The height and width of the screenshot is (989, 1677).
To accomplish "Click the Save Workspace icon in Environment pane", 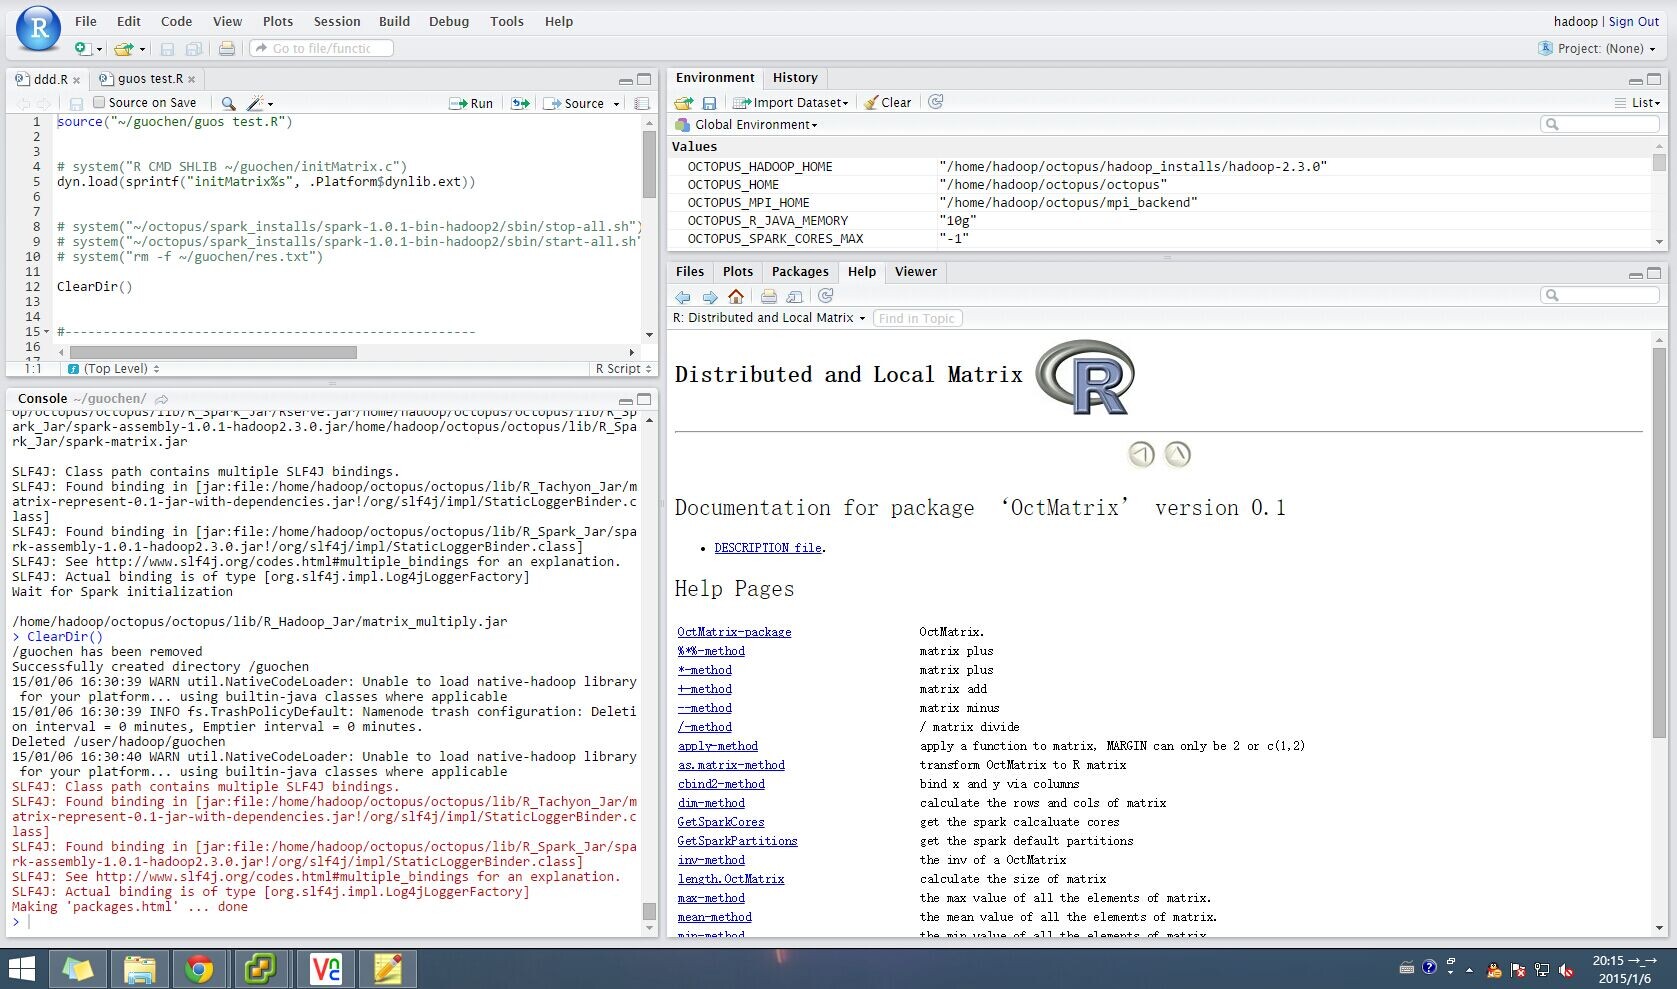I will 709,102.
